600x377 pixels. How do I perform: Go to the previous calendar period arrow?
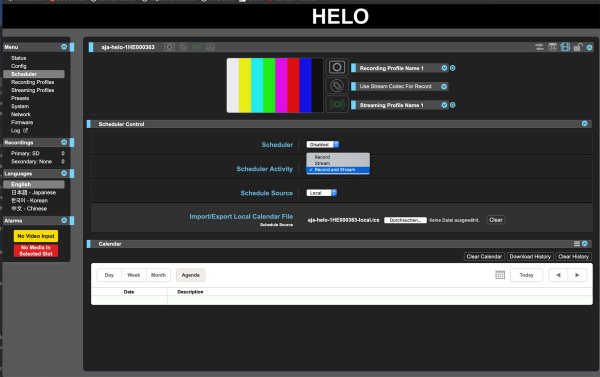coord(558,275)
